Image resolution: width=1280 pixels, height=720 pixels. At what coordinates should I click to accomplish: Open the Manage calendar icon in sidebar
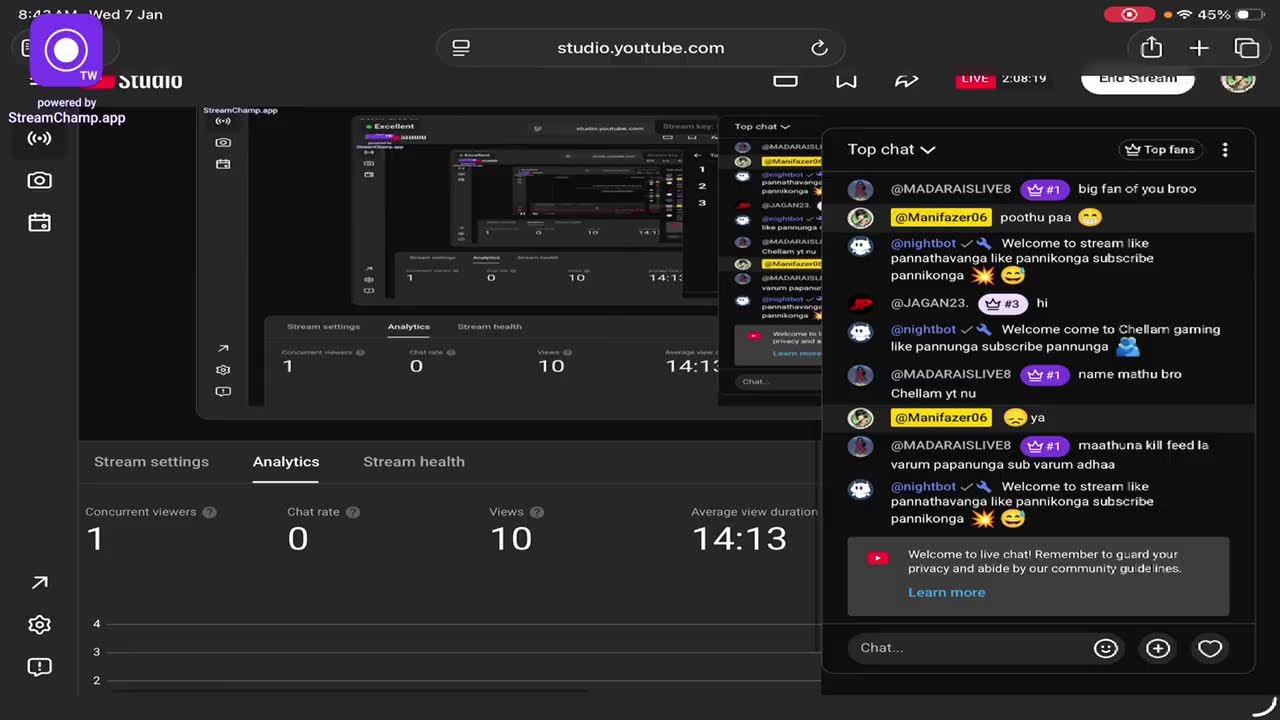[x=39, y=222]
